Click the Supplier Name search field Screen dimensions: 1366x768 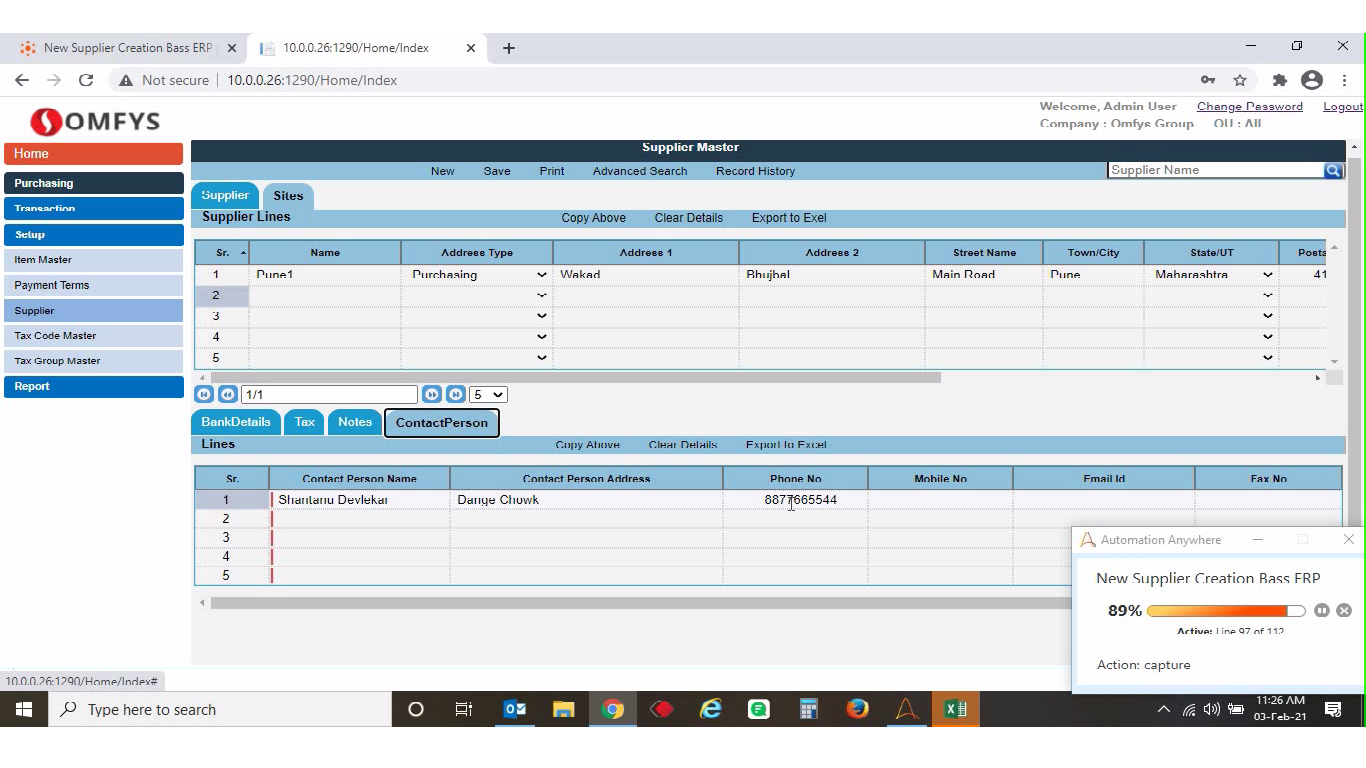(1215, 170)
